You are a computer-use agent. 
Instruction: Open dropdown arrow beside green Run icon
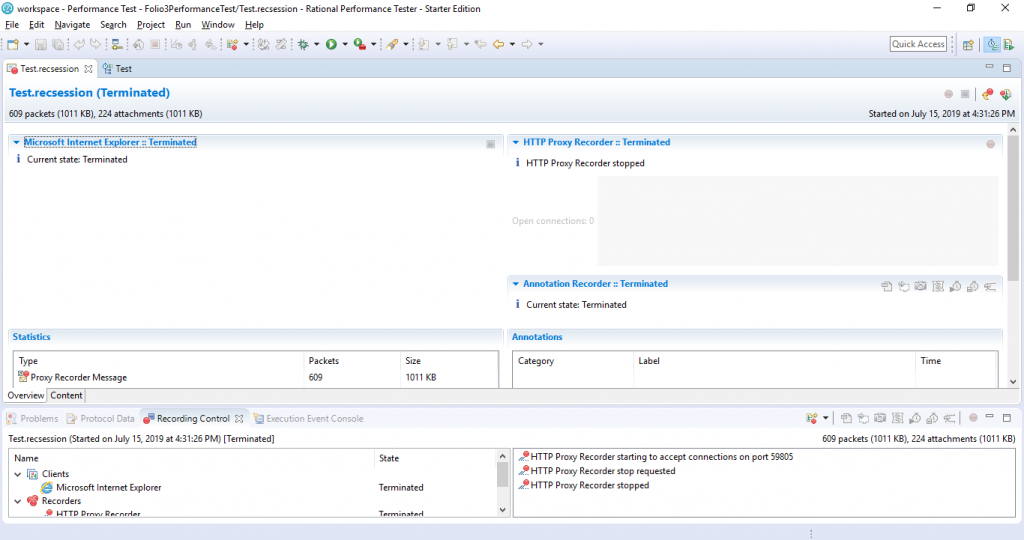click(345, 44)
